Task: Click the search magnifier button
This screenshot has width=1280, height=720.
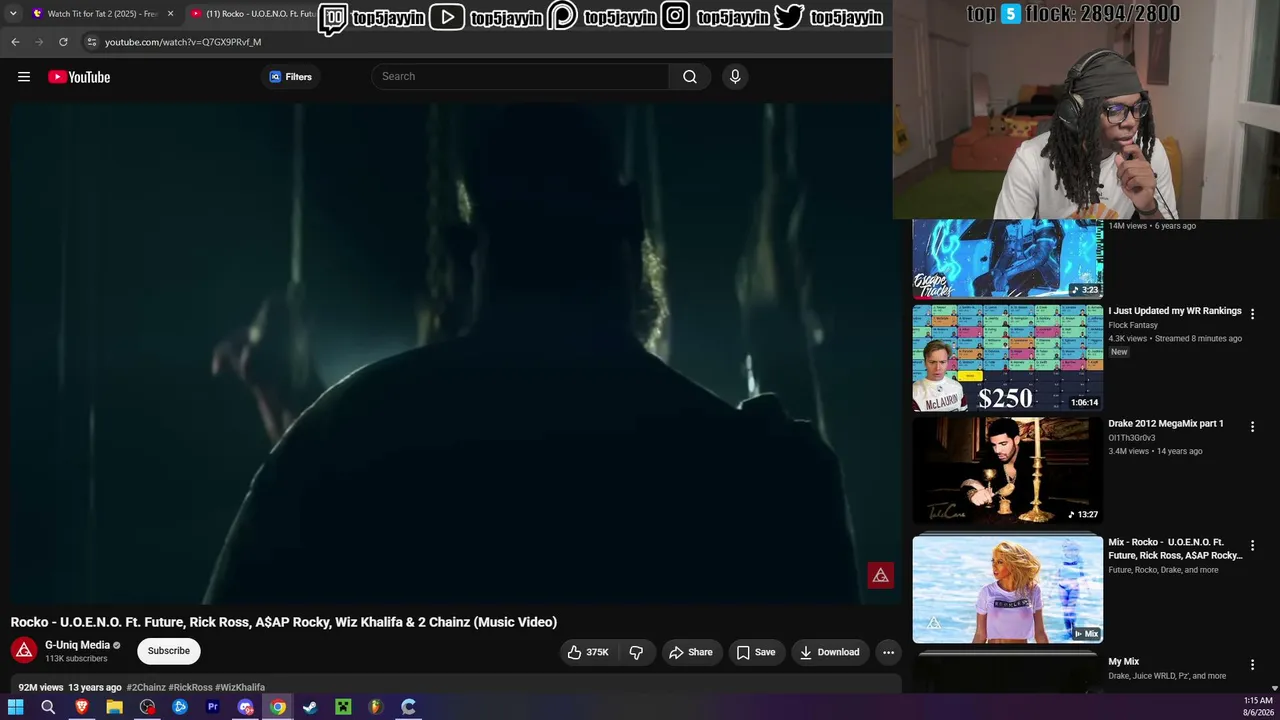Action: click(x=690, y=77)
